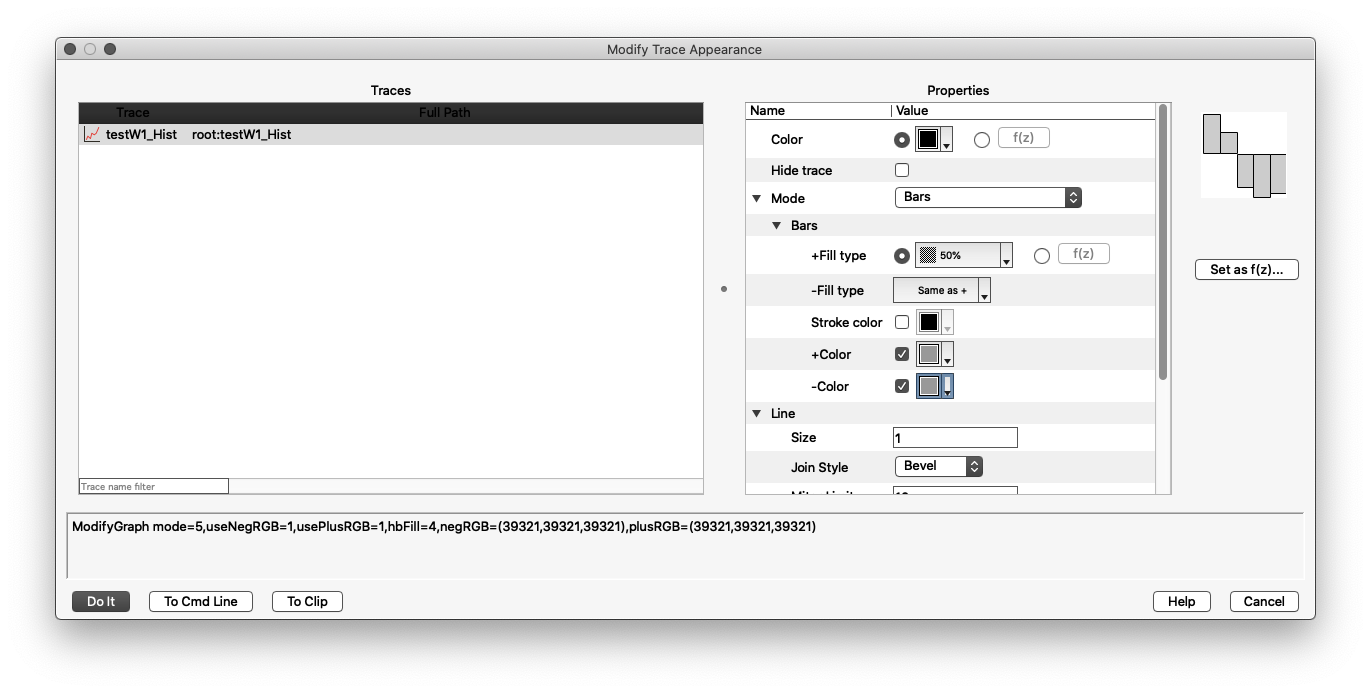The height and width of the screenshot is (693, 1371).
Task: Open the -Color gray swatch popup
Action: click(x=934, y=386)
